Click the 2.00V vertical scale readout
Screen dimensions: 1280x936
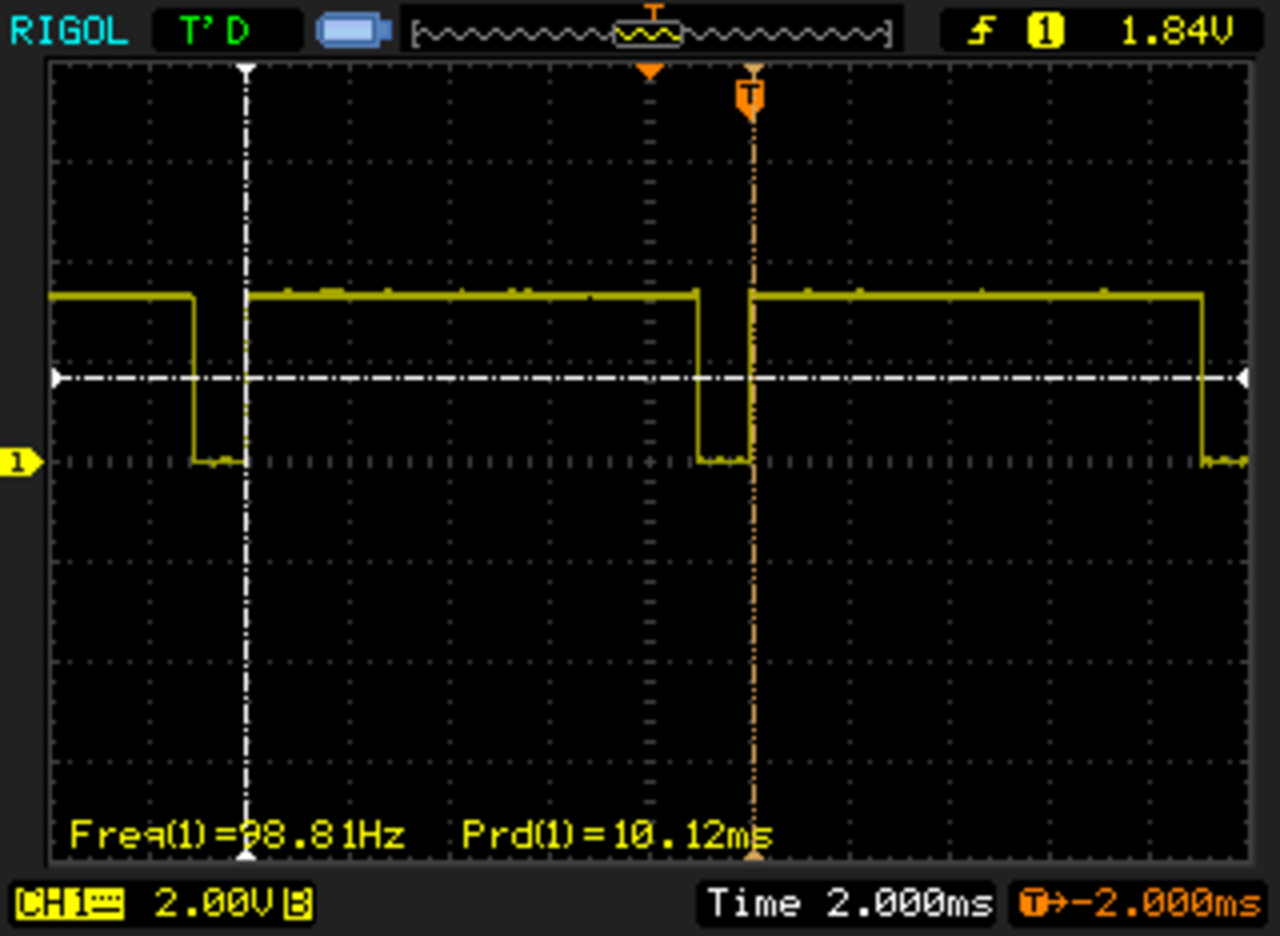click(x=214, y=904)
